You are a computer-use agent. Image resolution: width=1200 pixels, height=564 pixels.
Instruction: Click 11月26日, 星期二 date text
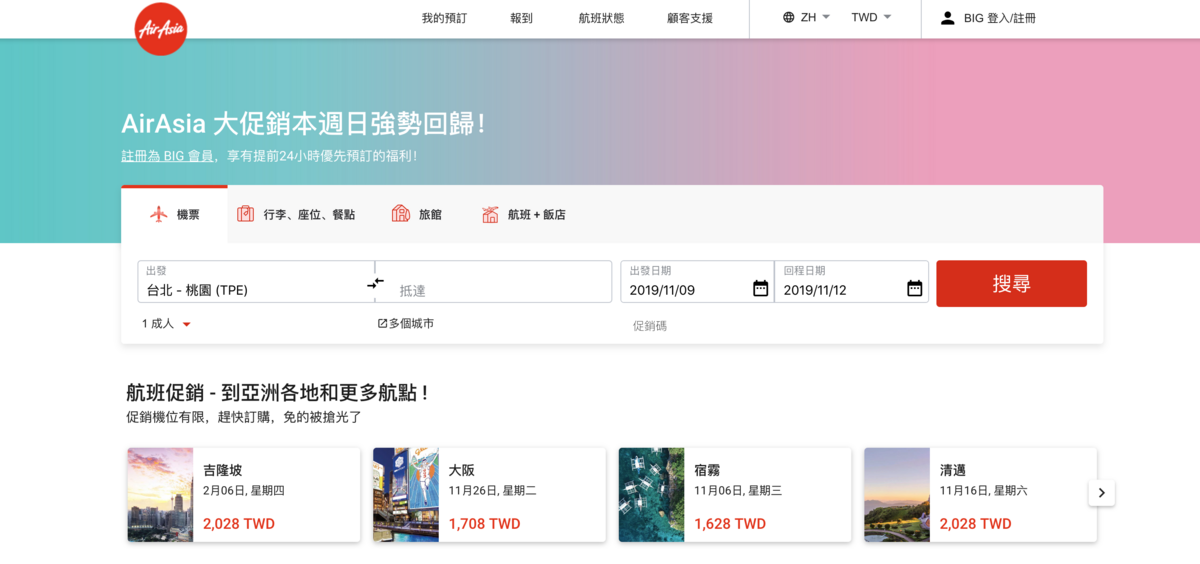point(492,491)
